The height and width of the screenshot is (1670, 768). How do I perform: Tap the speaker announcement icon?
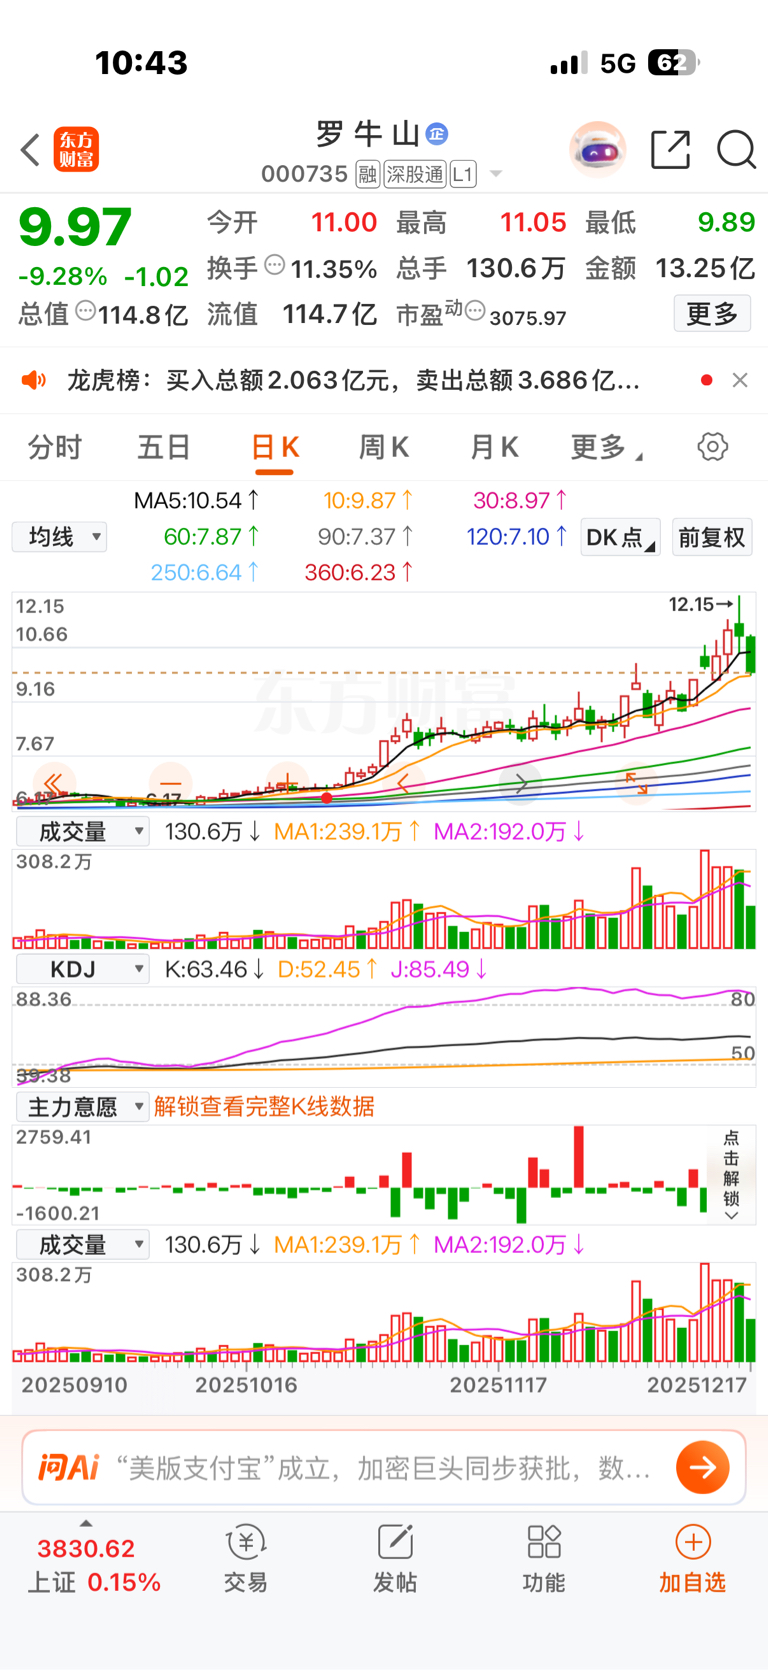(34, 380)
